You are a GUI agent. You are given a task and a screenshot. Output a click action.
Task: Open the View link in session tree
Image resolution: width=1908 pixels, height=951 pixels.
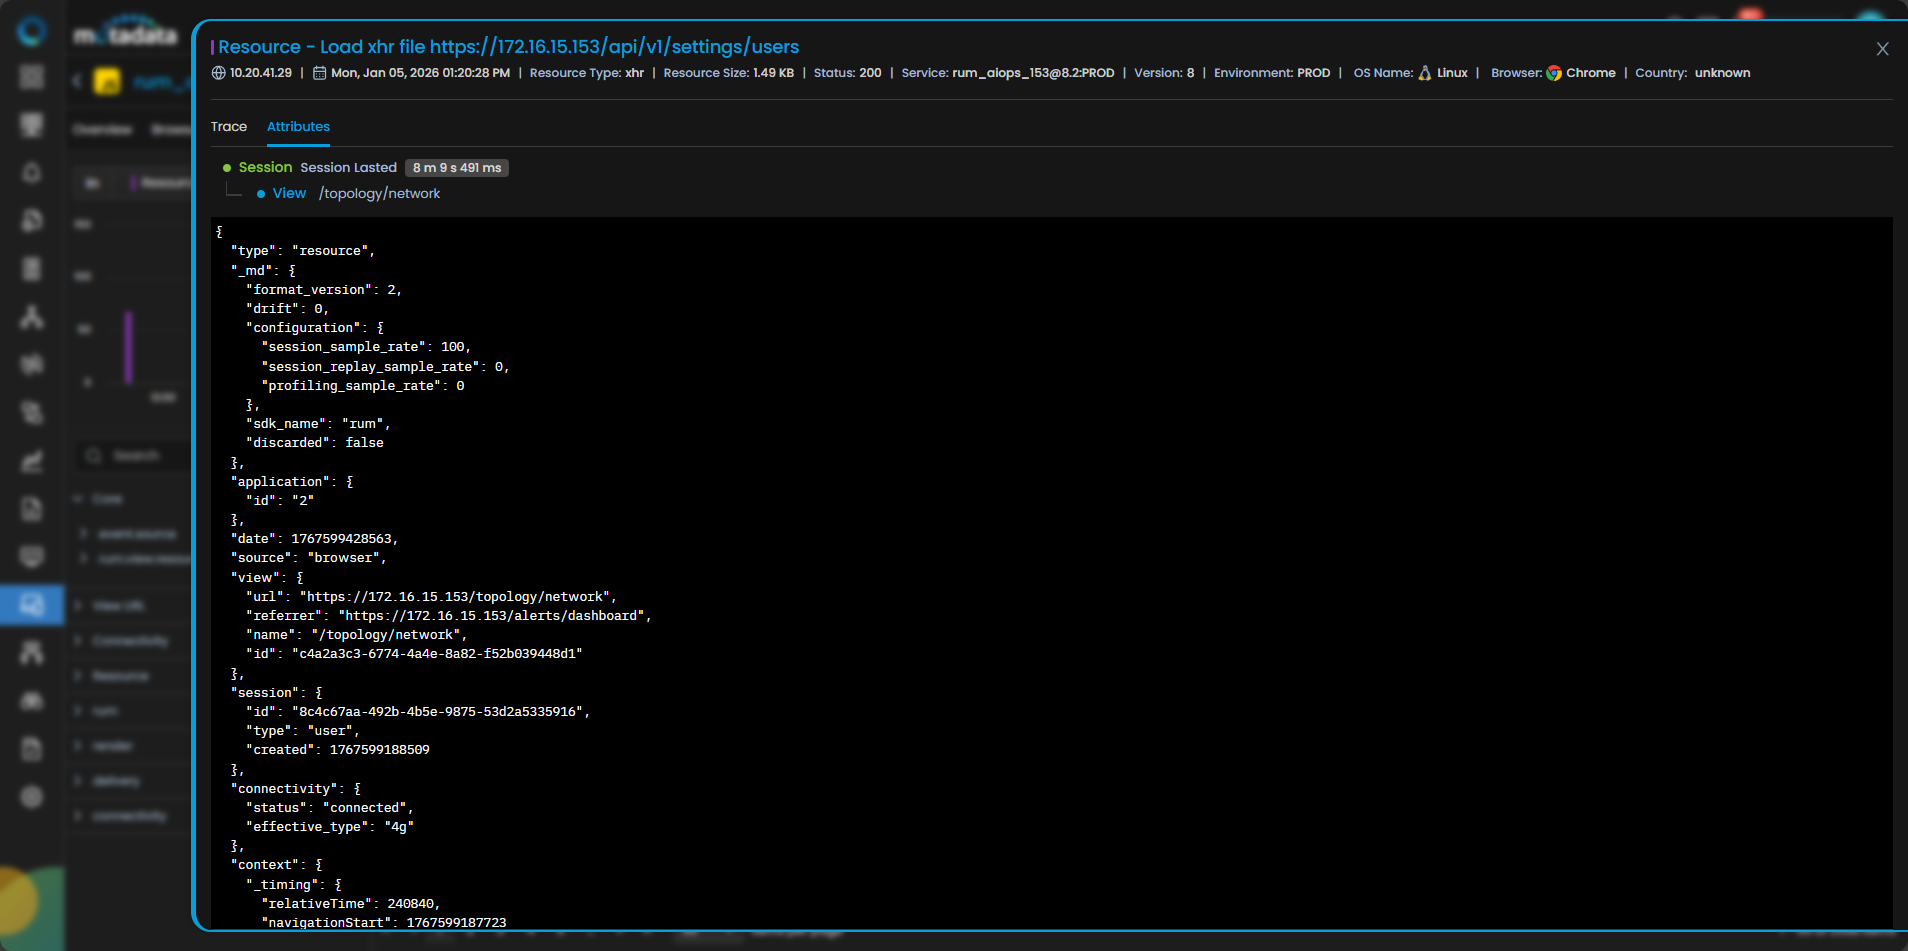(x=289, y=194)
